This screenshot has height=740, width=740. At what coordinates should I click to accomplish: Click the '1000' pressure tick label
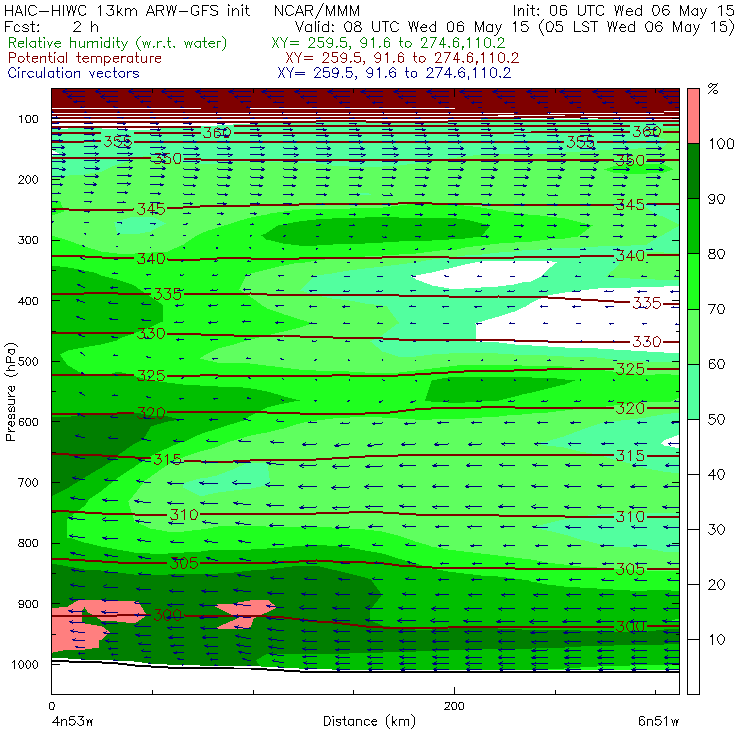[x=24, y=664]
